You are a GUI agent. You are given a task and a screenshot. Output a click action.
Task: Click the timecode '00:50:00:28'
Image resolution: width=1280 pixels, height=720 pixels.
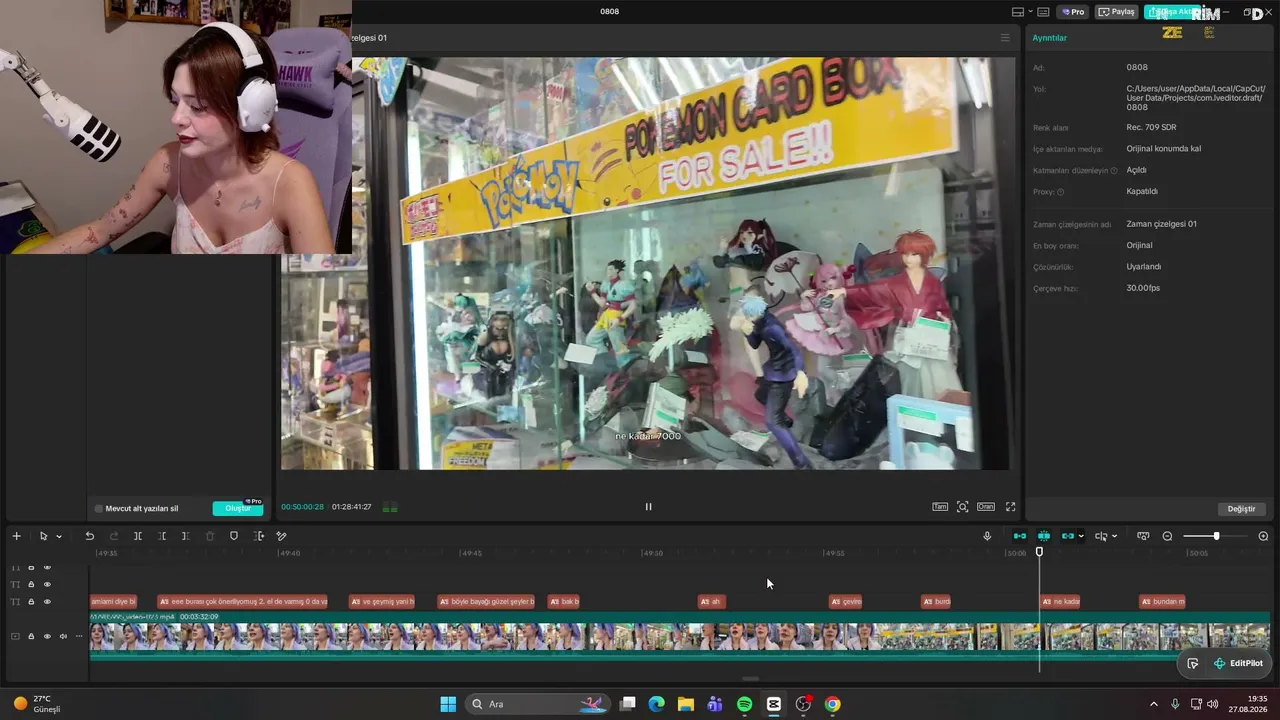tap(302, 507)
